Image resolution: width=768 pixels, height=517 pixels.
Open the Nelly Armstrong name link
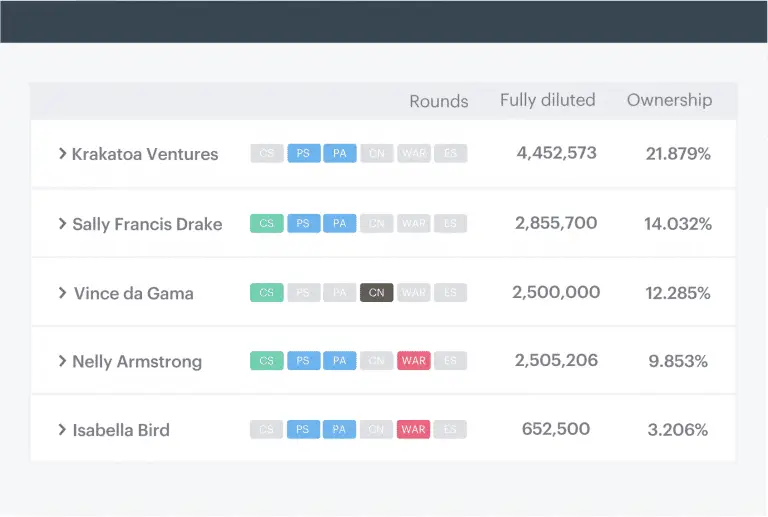137,362
